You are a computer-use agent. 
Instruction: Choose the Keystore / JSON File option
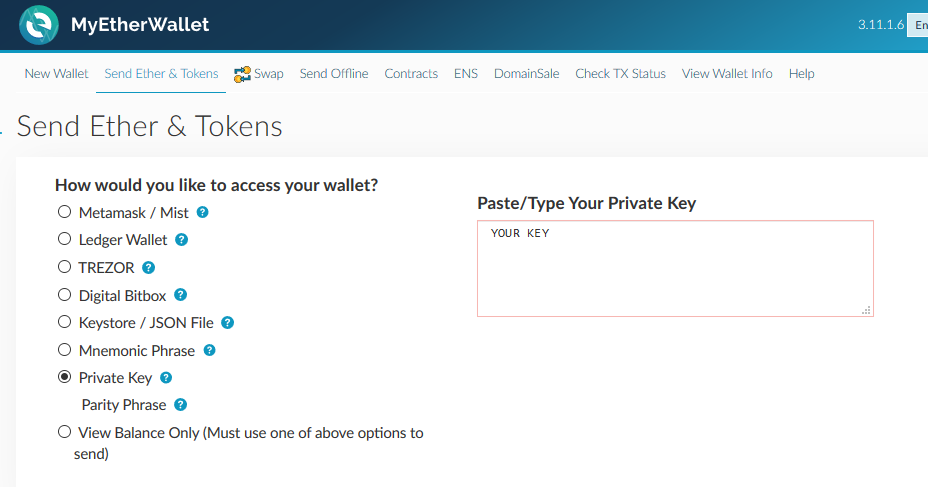click(65, 322)
